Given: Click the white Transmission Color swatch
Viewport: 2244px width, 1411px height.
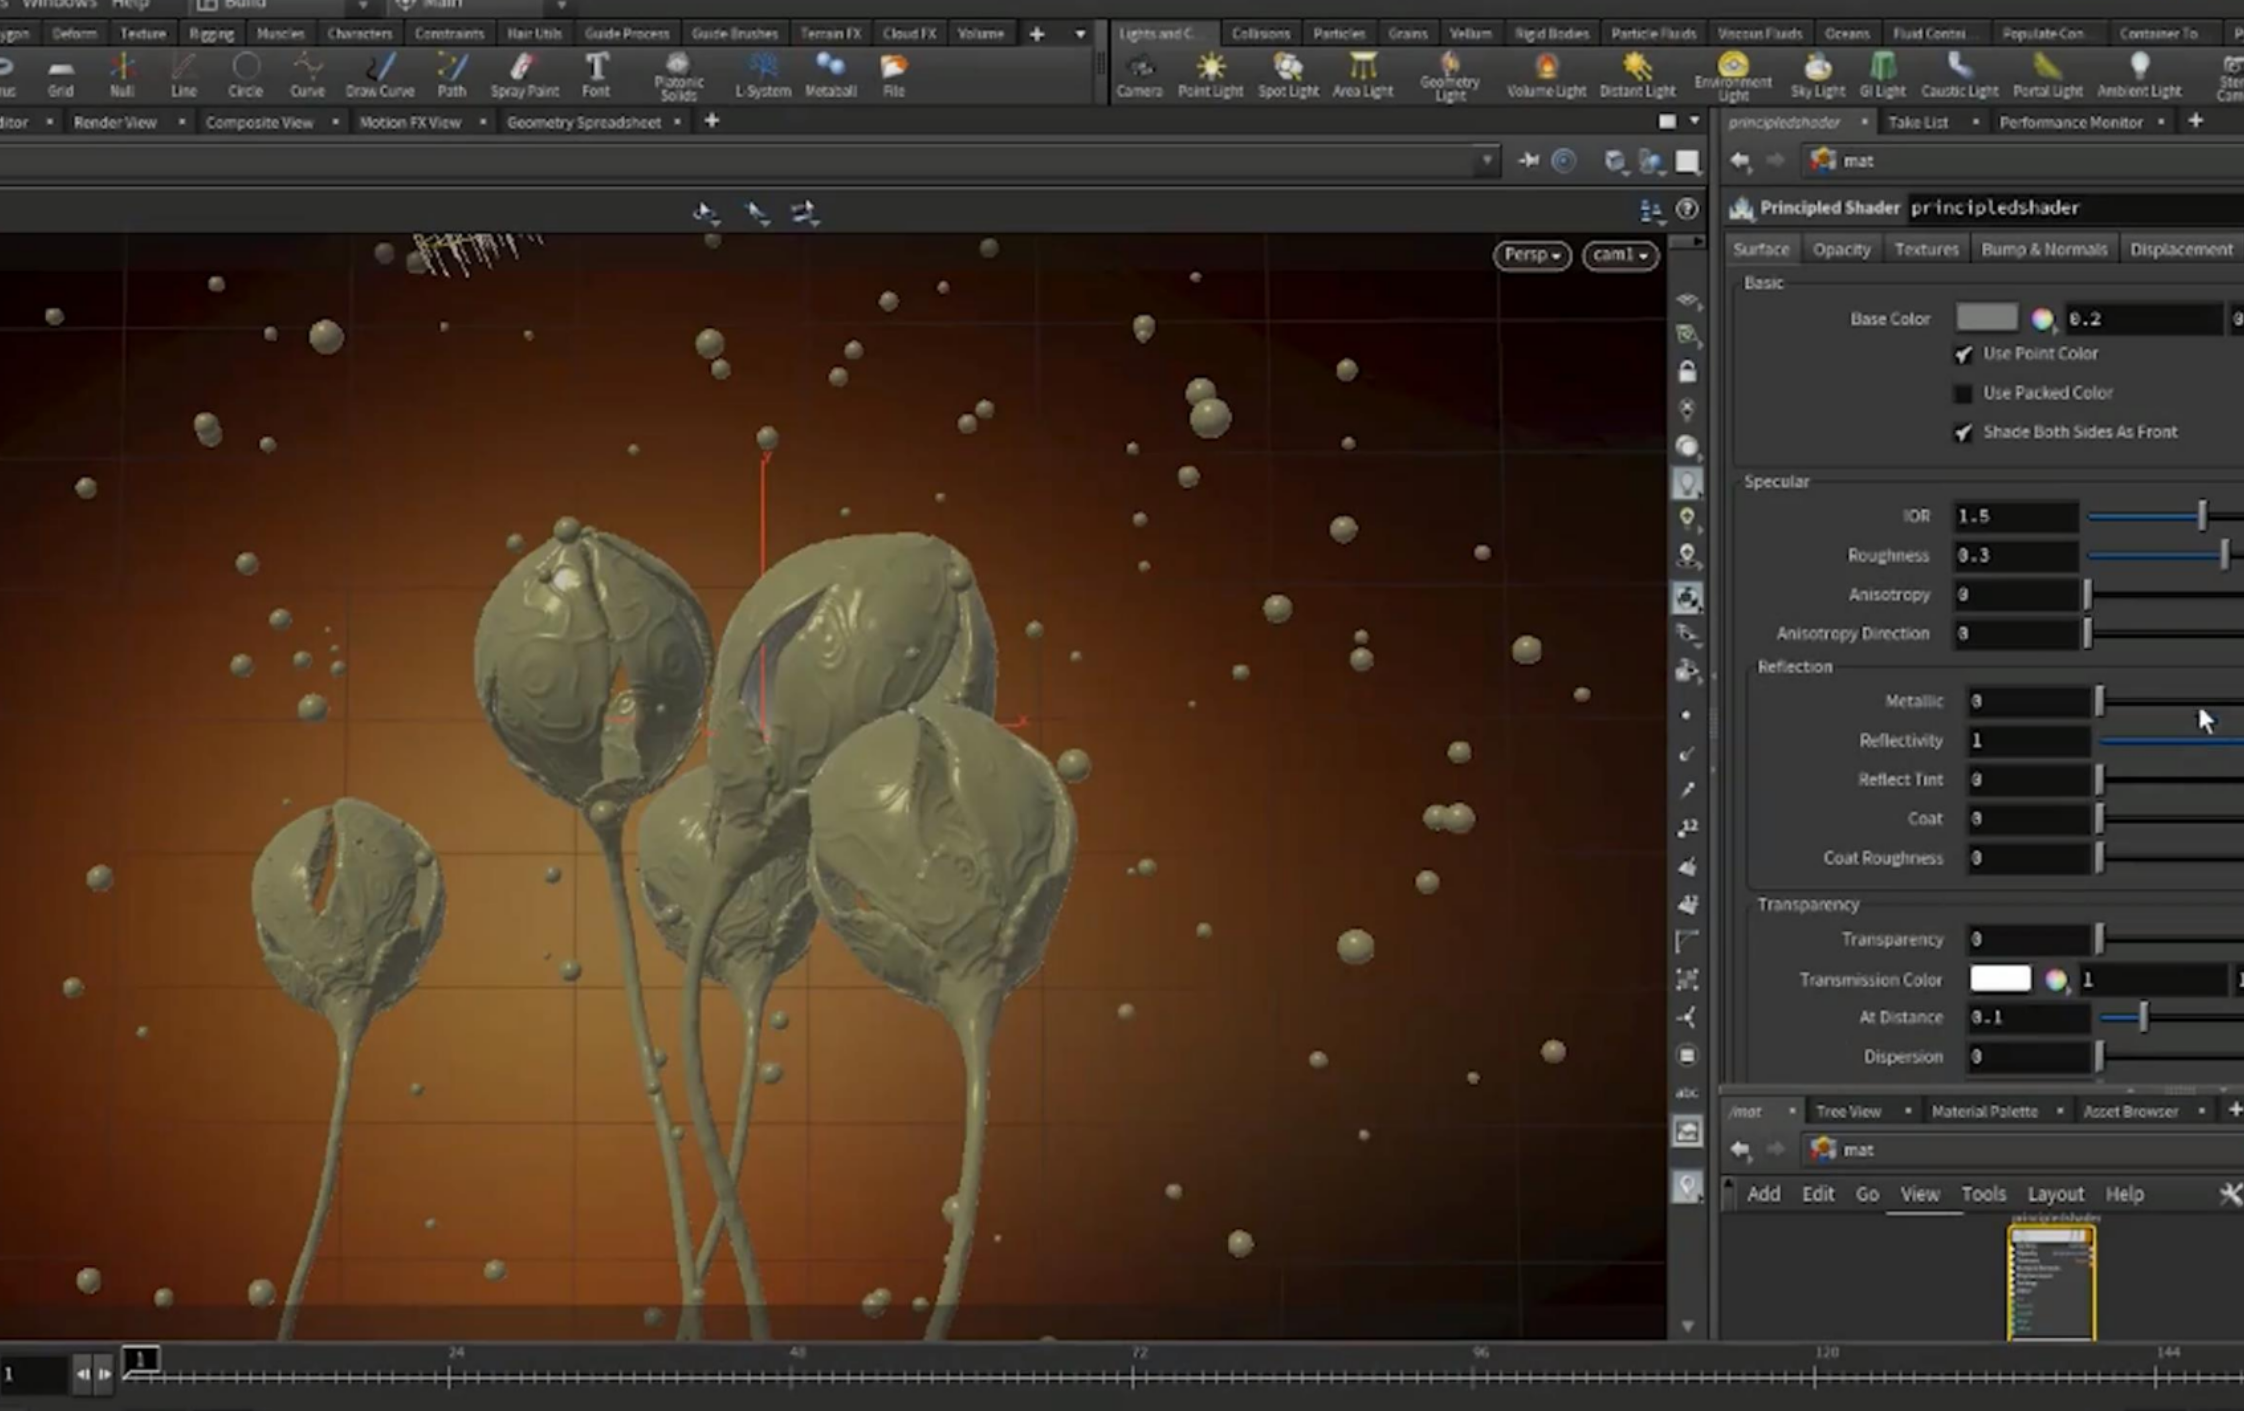Looking at the screenshot, I should (1999, 979).
